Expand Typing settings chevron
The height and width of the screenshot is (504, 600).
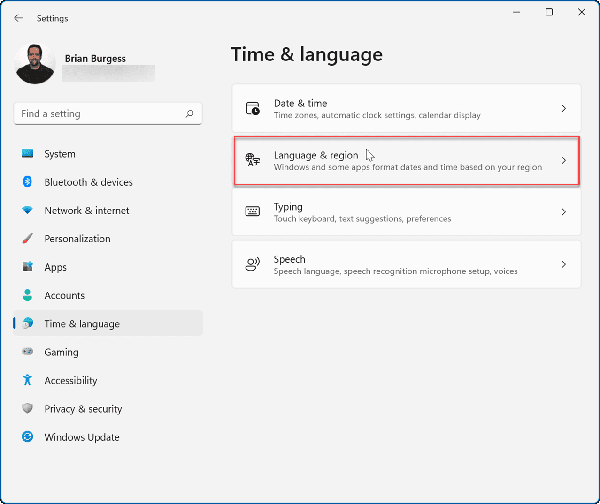point(564,212)
